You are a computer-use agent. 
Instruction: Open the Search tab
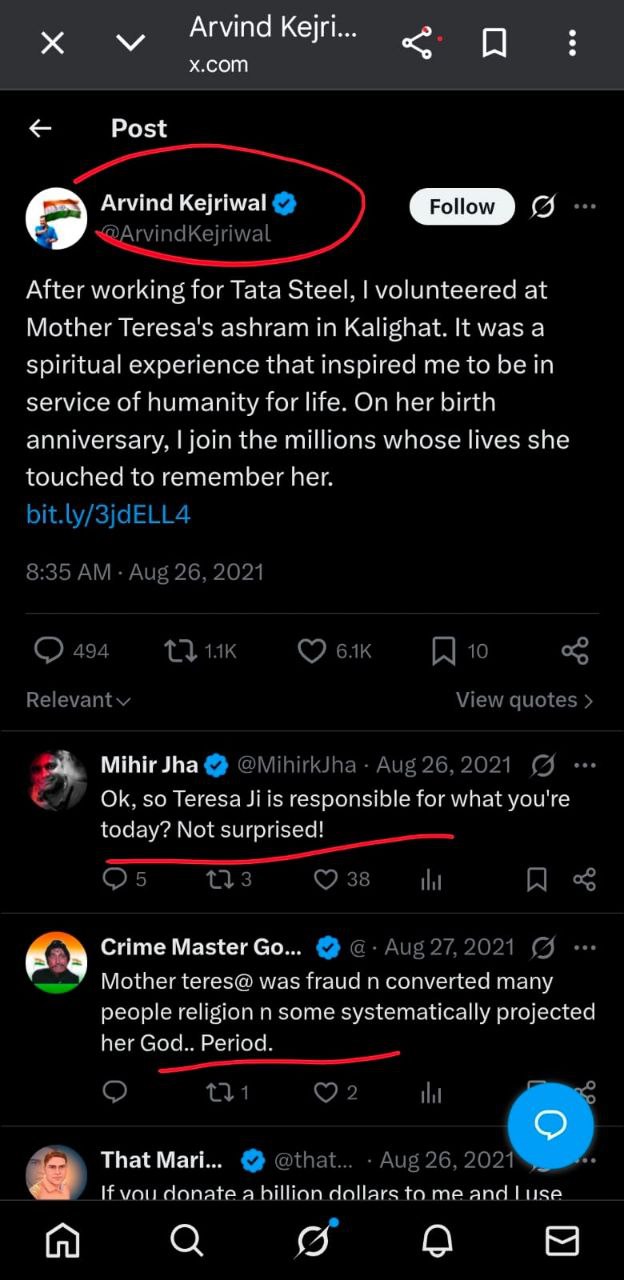point(187,1241)
